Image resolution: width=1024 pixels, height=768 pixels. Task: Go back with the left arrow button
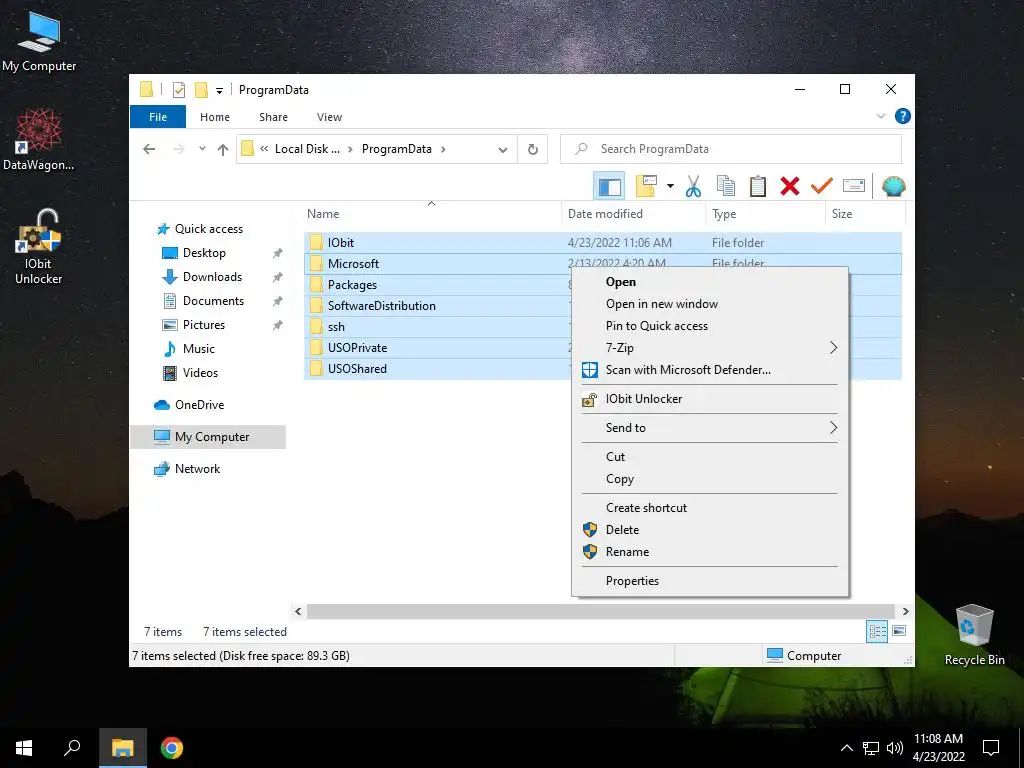tap(149, 150)
